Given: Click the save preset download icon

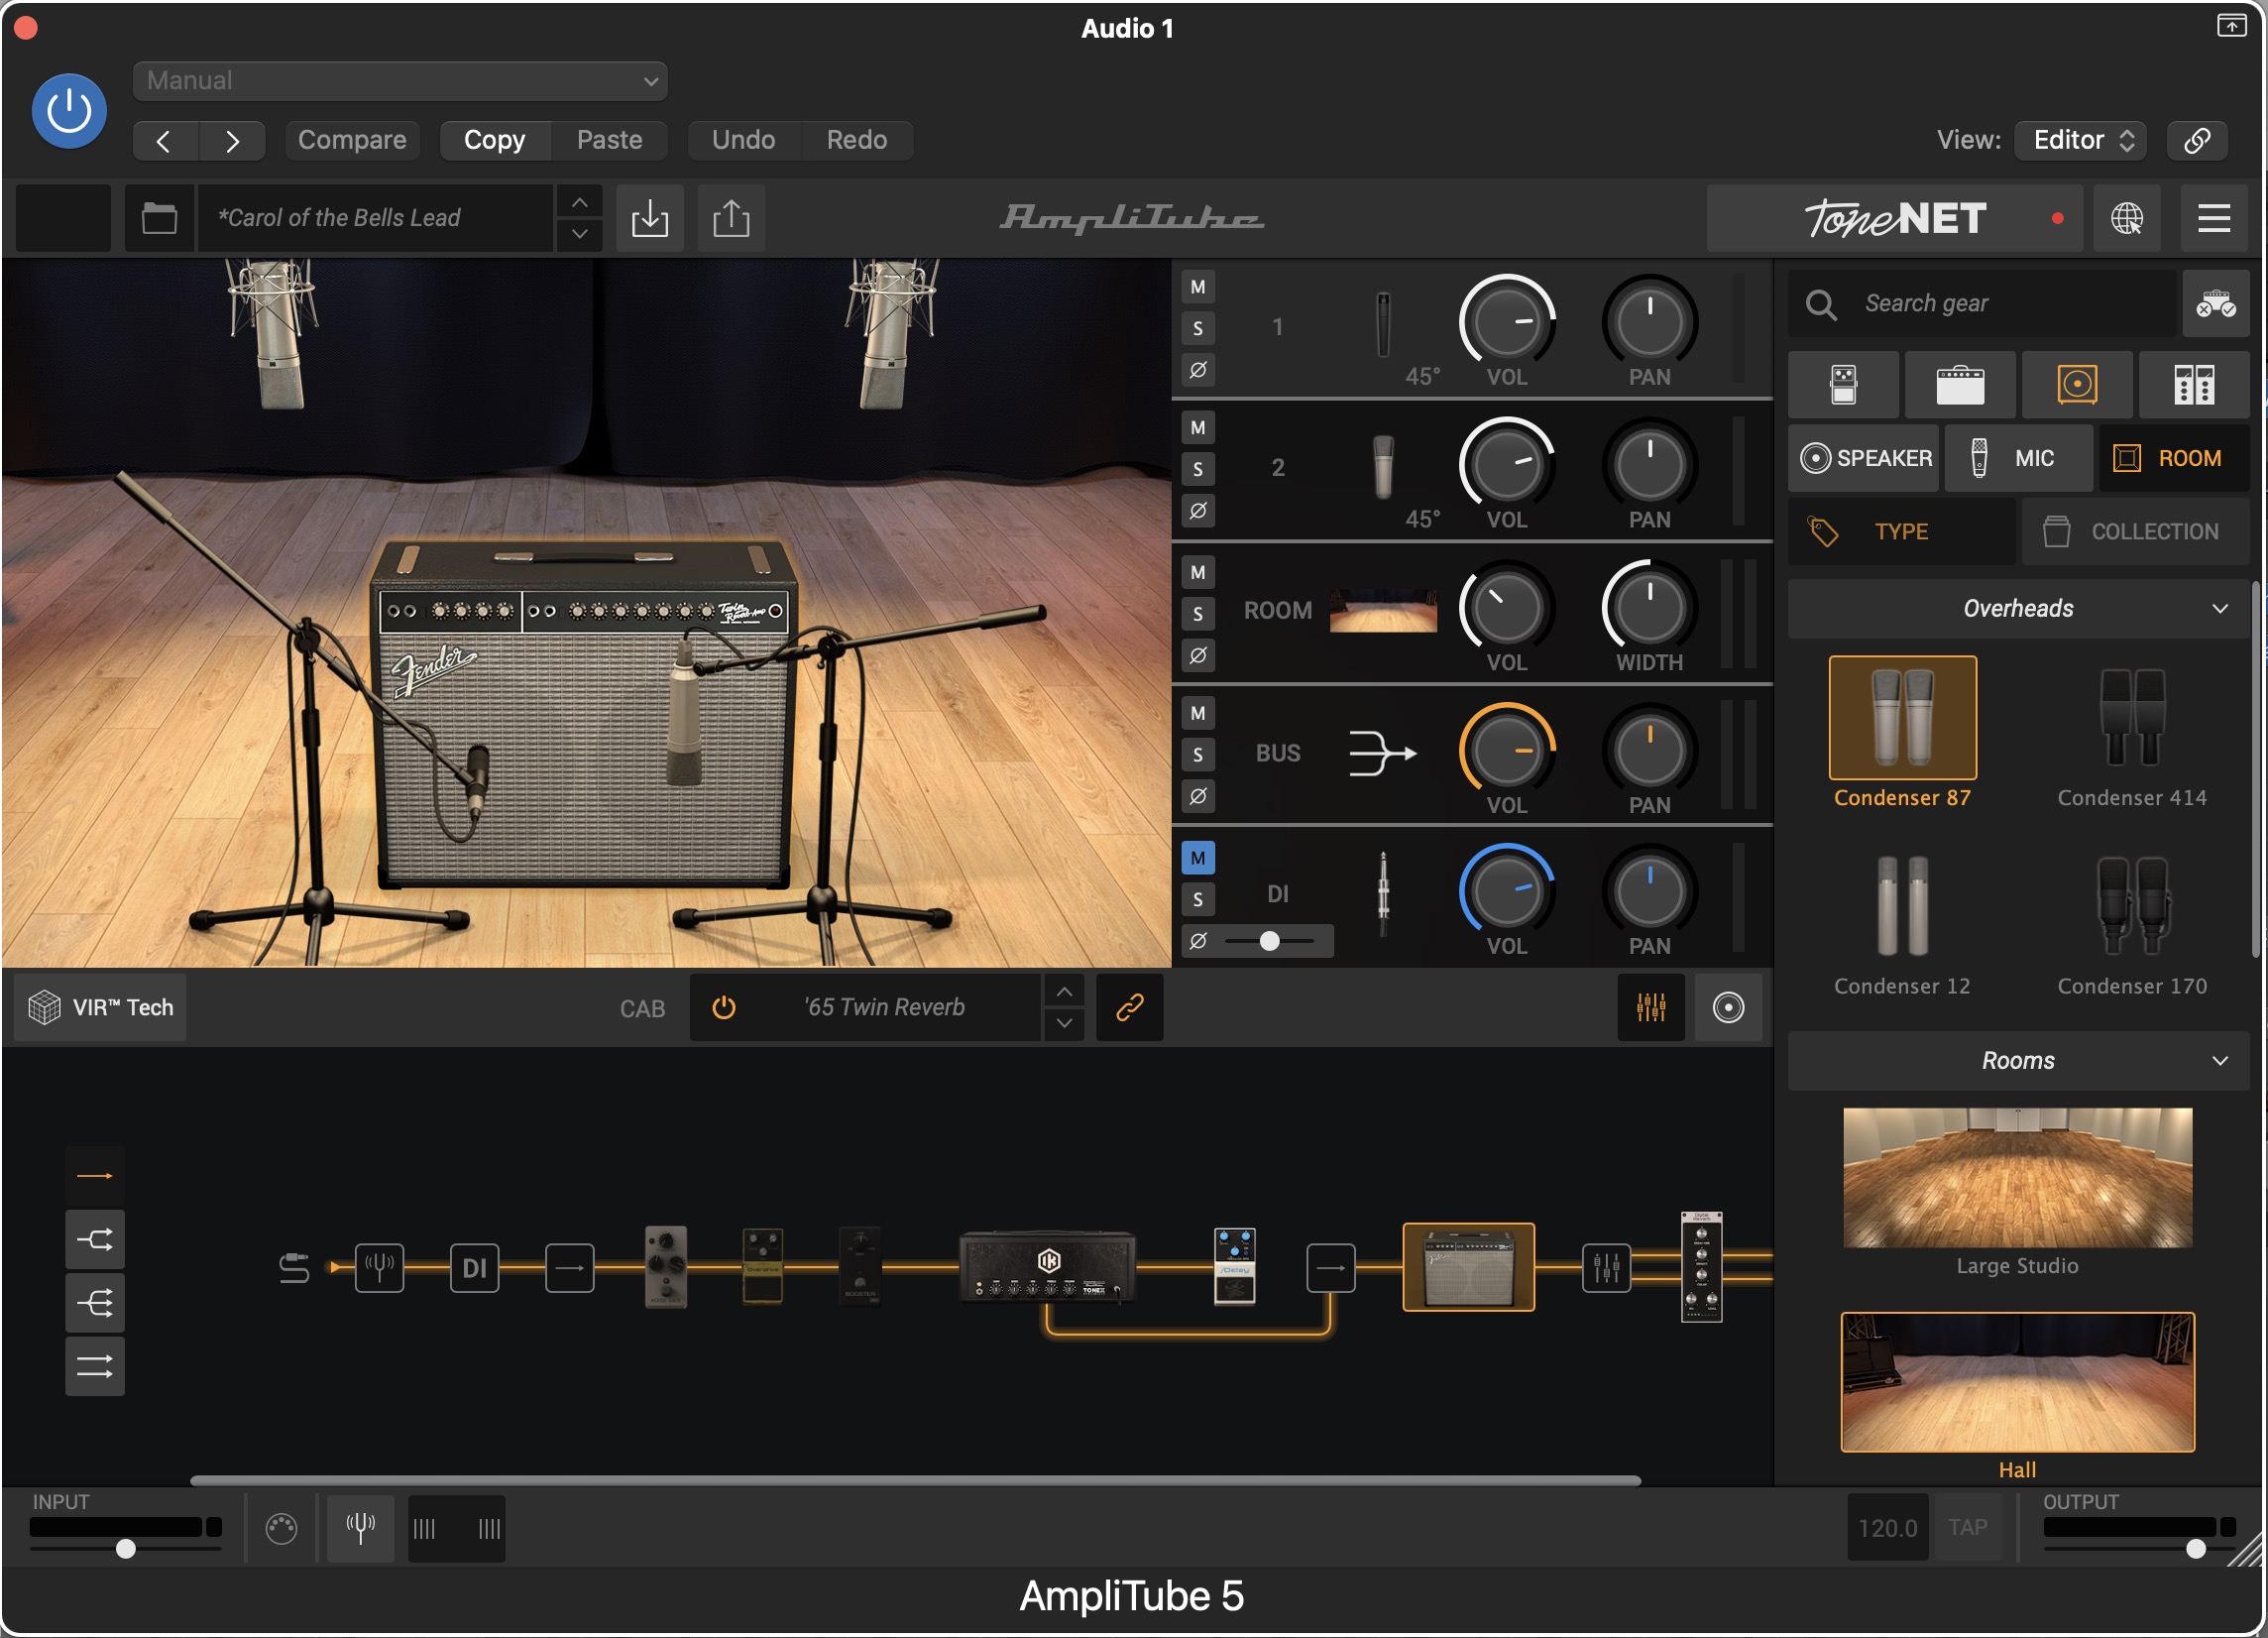Looking at the screenshot, I should [650, 218].
